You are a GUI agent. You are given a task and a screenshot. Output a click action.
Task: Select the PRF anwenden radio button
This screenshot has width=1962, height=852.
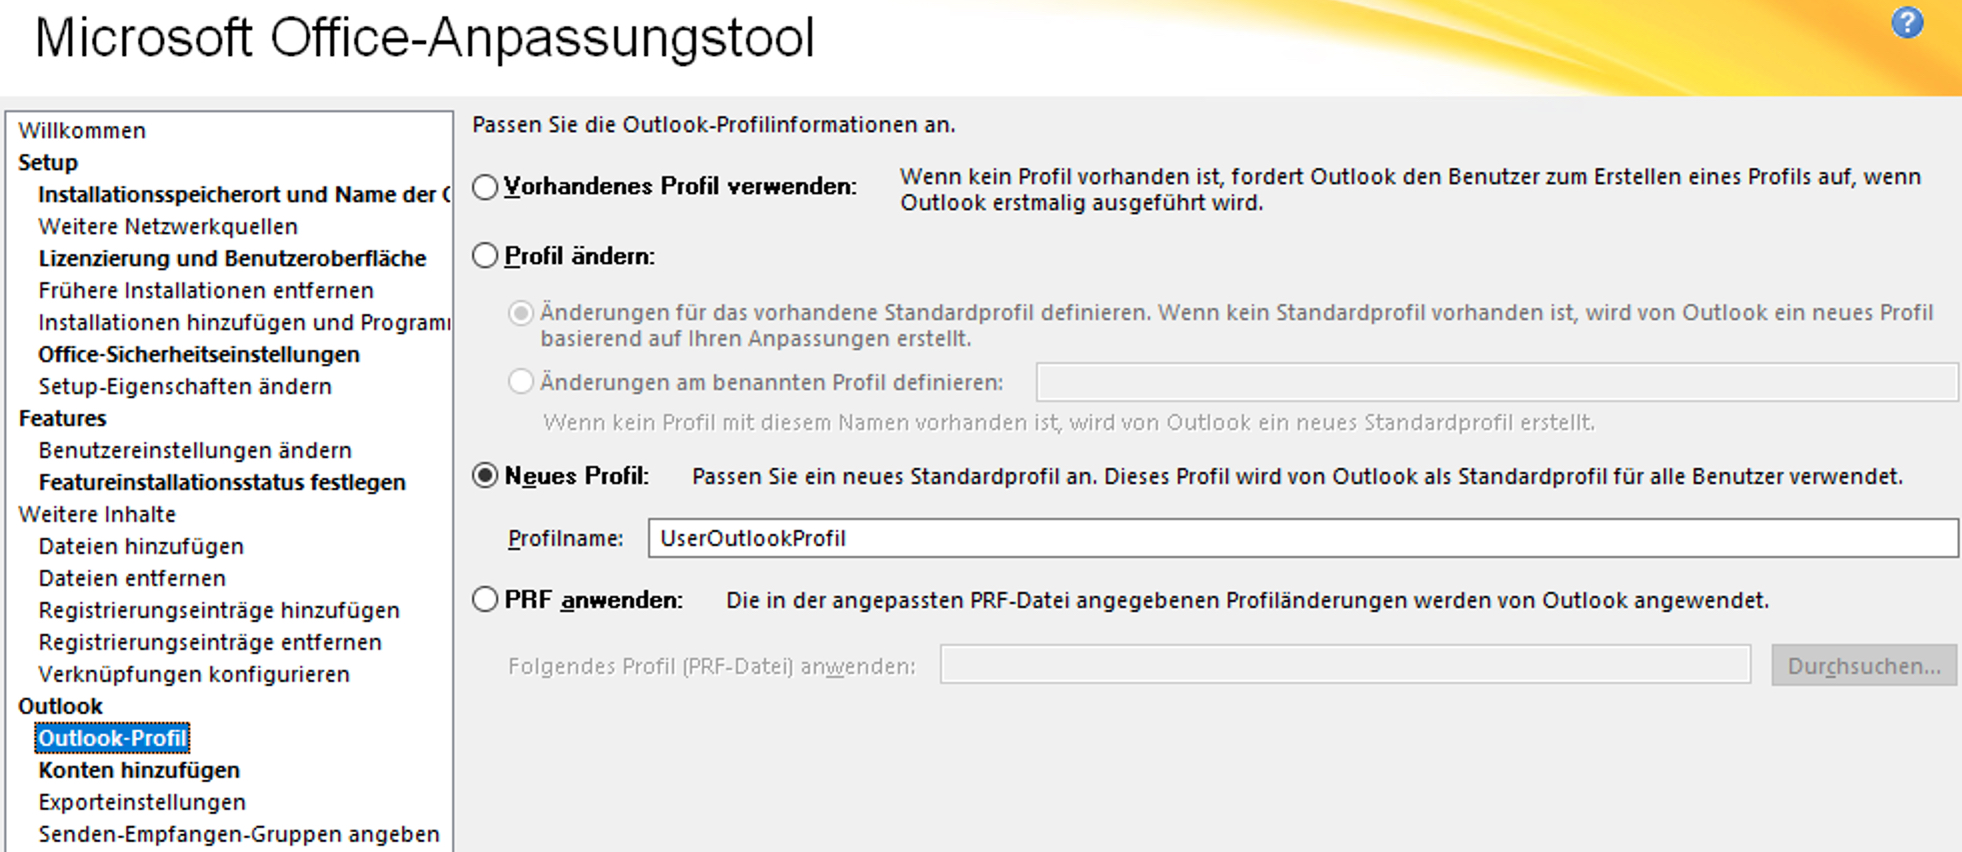[x=485, y=600]
